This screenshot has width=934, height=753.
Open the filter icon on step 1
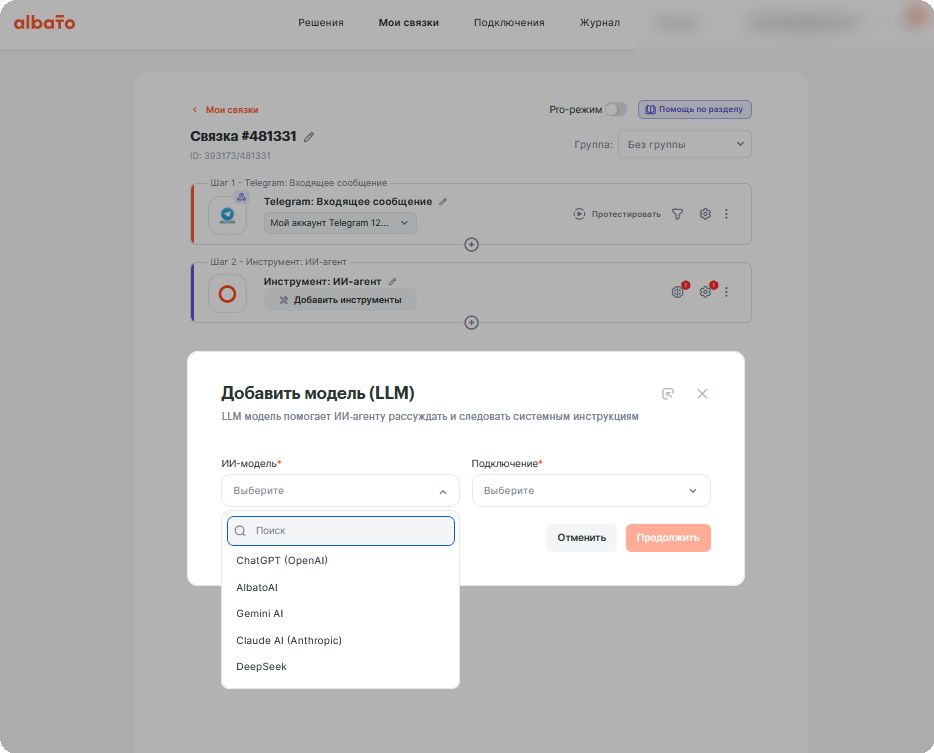pos(677,214)
